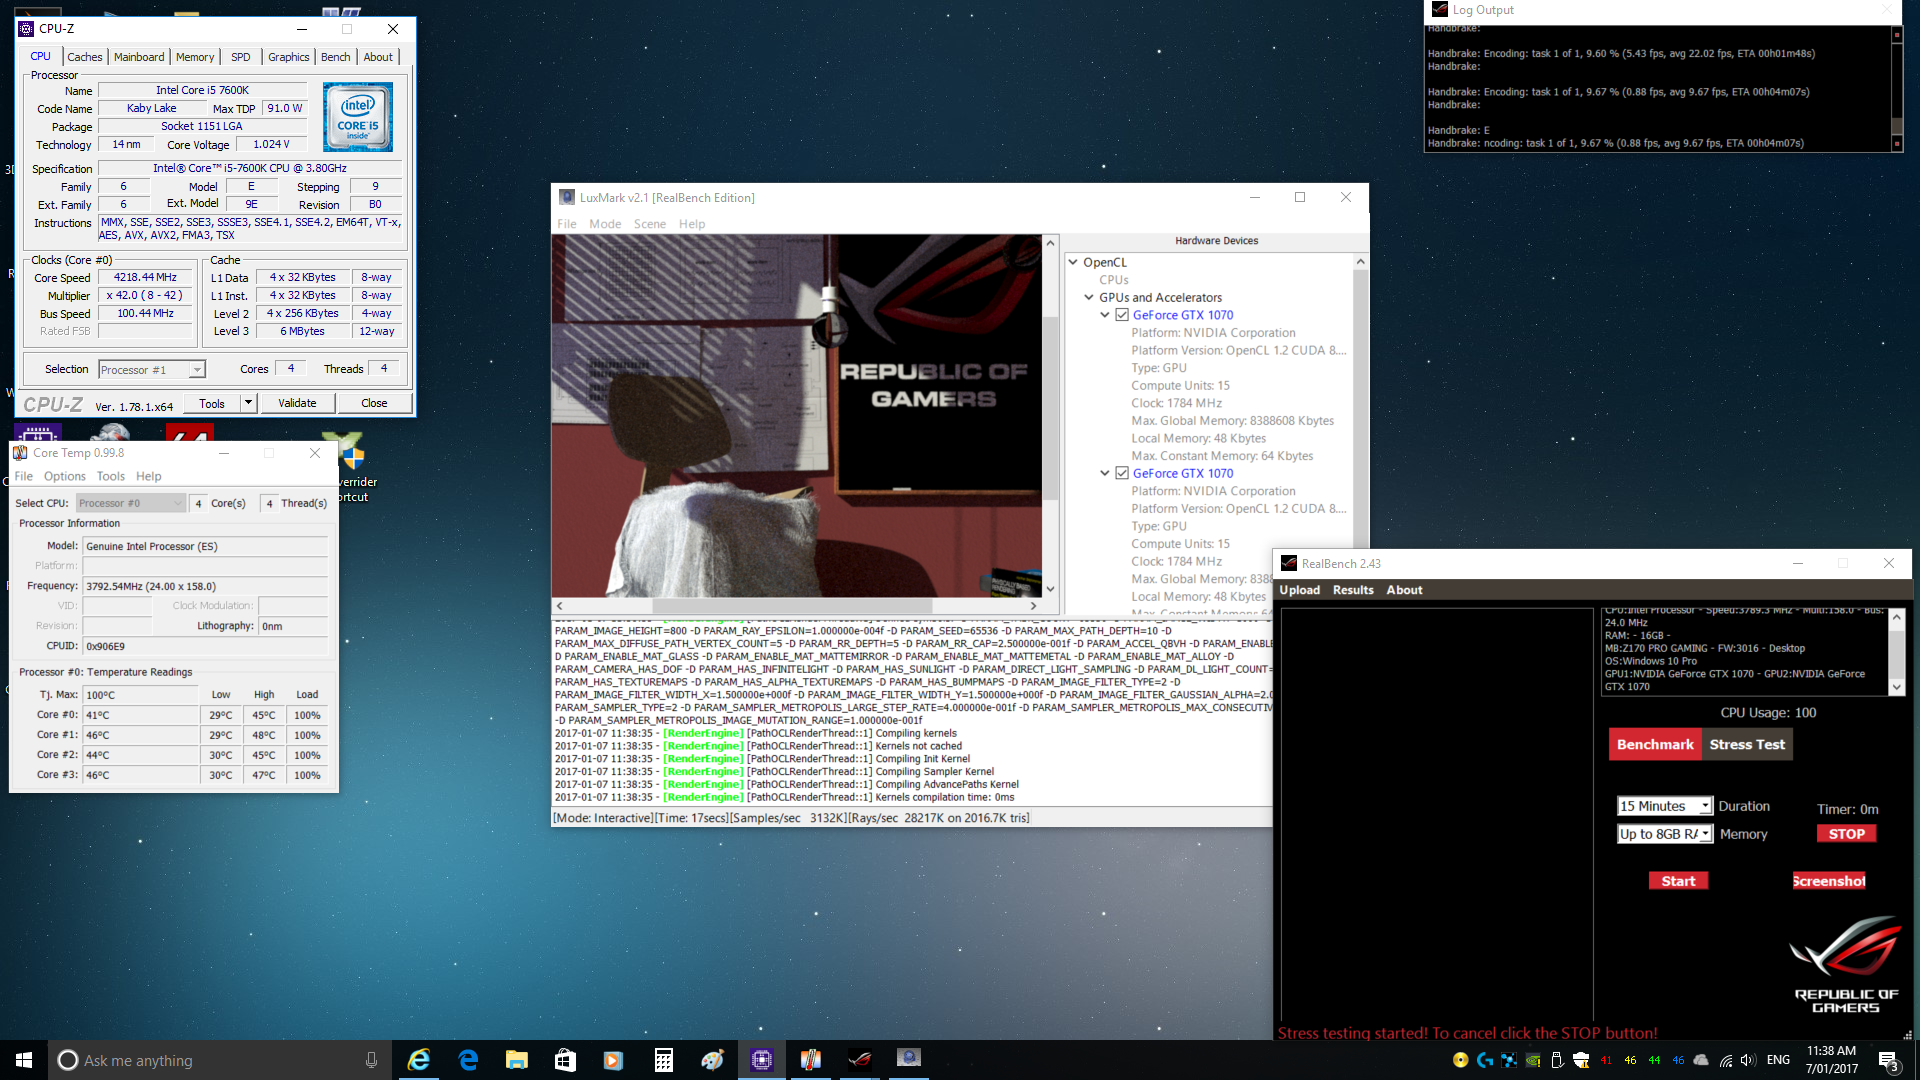Open Microsoft Edge from the taskbar
The width and height of the screenshot is (1920, 1080).
tap(468, 1060)
